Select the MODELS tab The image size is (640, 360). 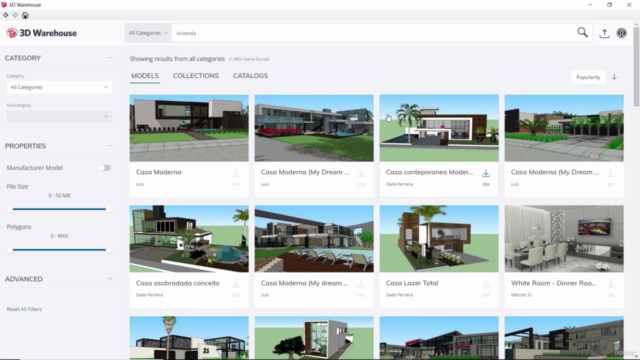pos(145,76)
